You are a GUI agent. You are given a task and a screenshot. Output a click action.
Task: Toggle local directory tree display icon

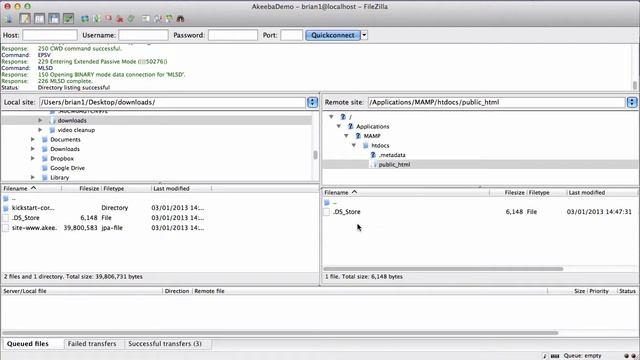coord(40,19)
